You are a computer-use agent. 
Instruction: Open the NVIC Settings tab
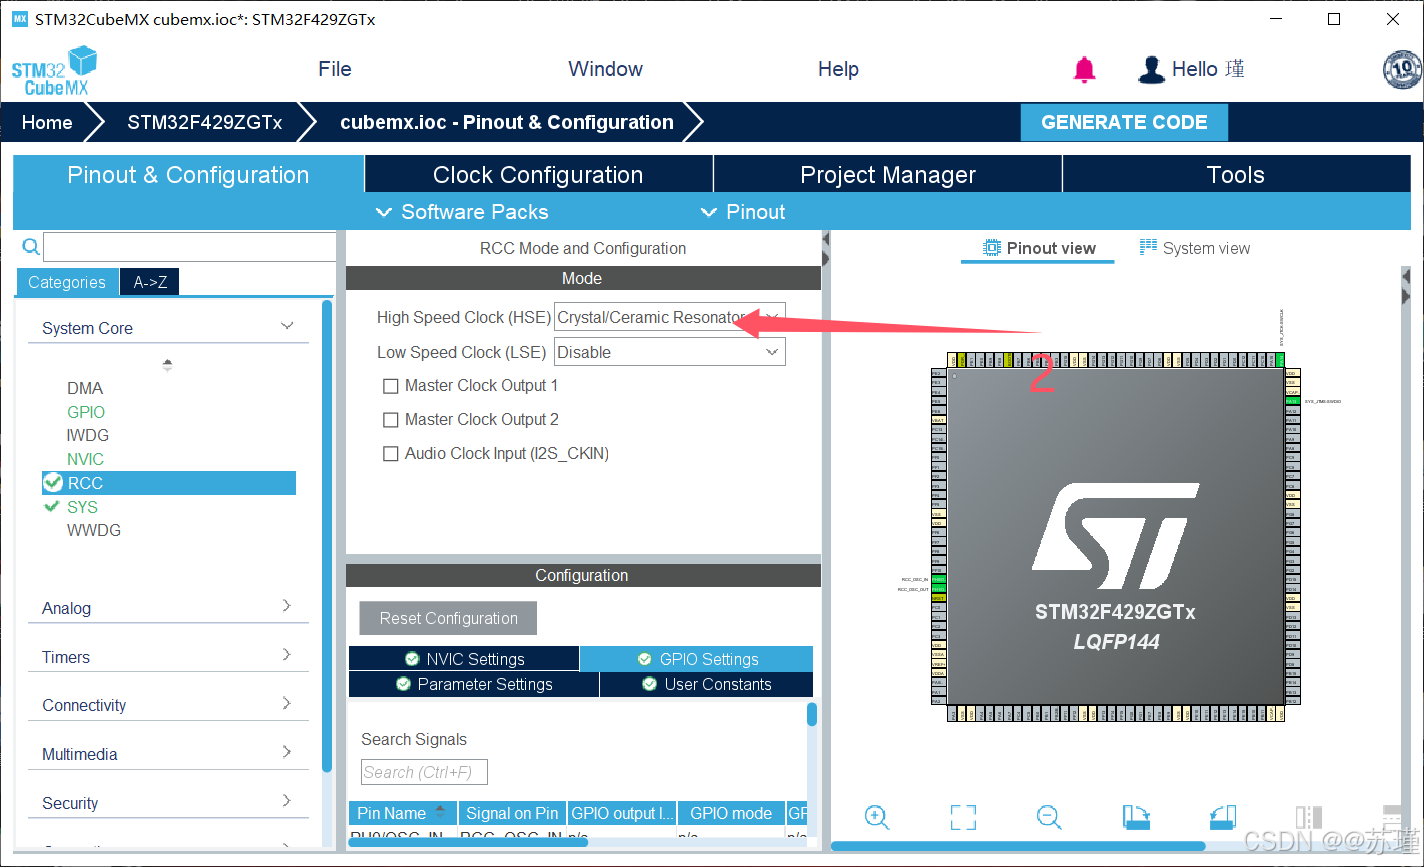[x=464, y=659]
